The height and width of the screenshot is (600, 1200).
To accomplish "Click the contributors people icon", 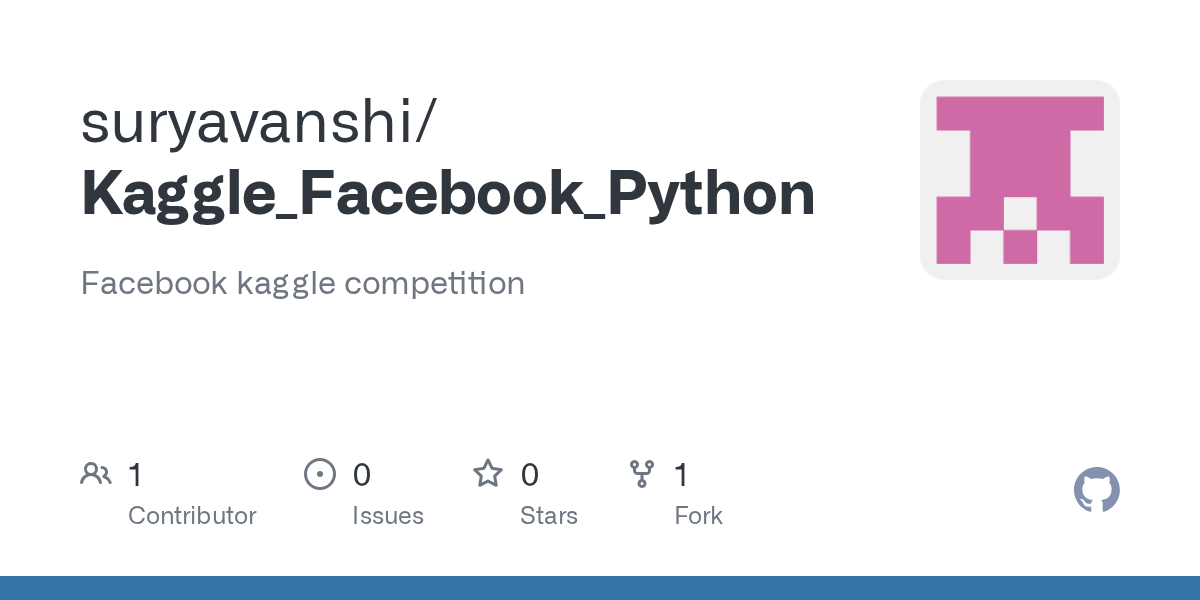I will [x=96, y=474].
